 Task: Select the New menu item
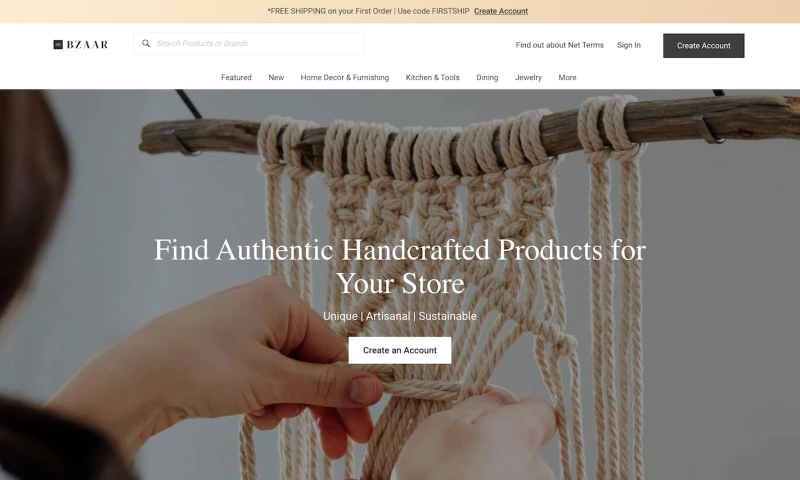click(x=276, y=78)
